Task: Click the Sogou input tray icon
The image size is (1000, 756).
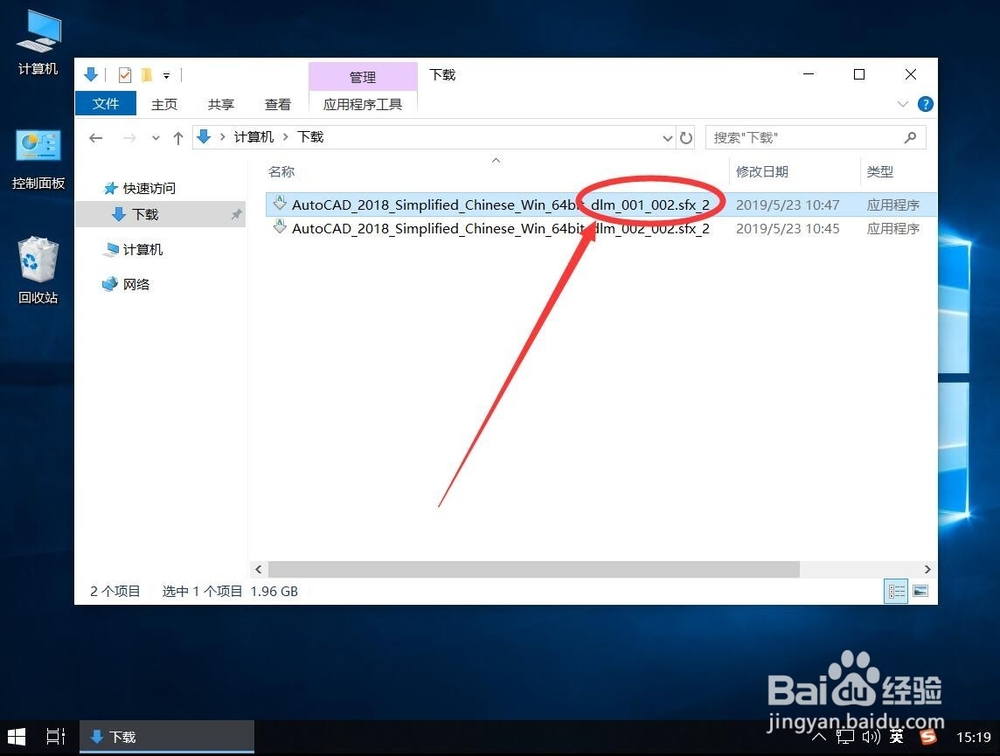Action: [x=926, y=737]
